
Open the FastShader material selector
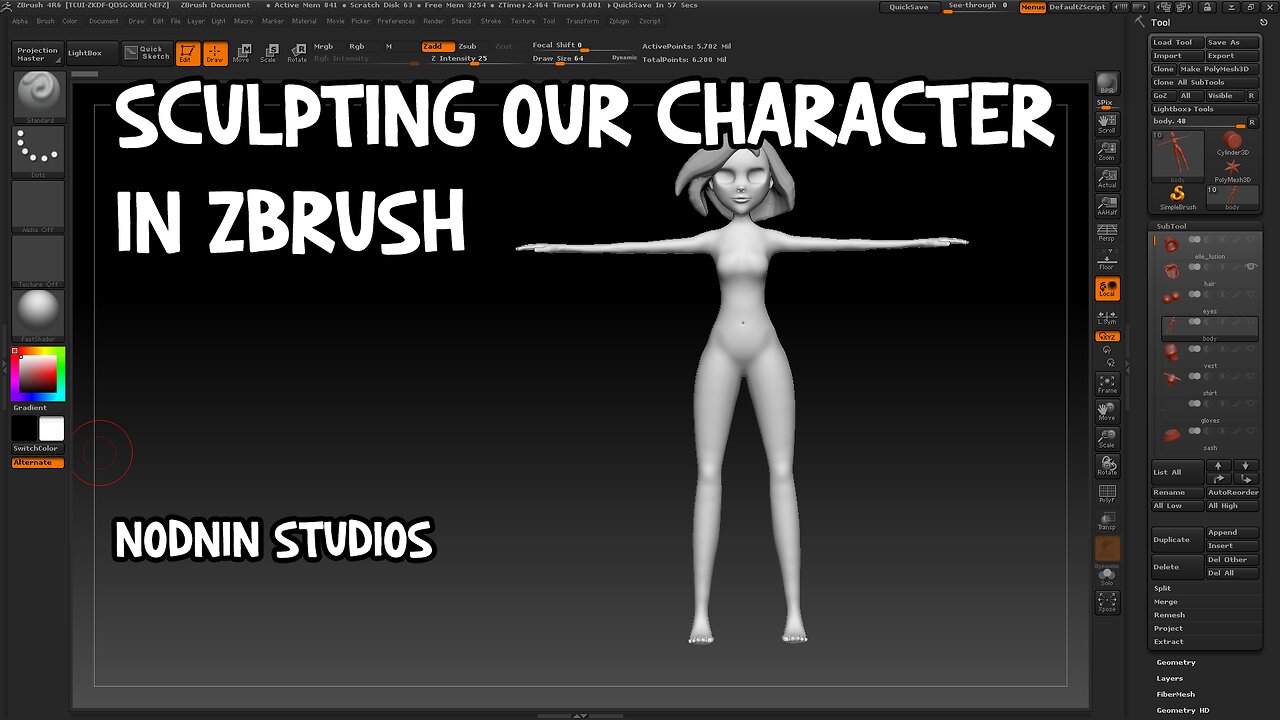(x=39, y=316)
